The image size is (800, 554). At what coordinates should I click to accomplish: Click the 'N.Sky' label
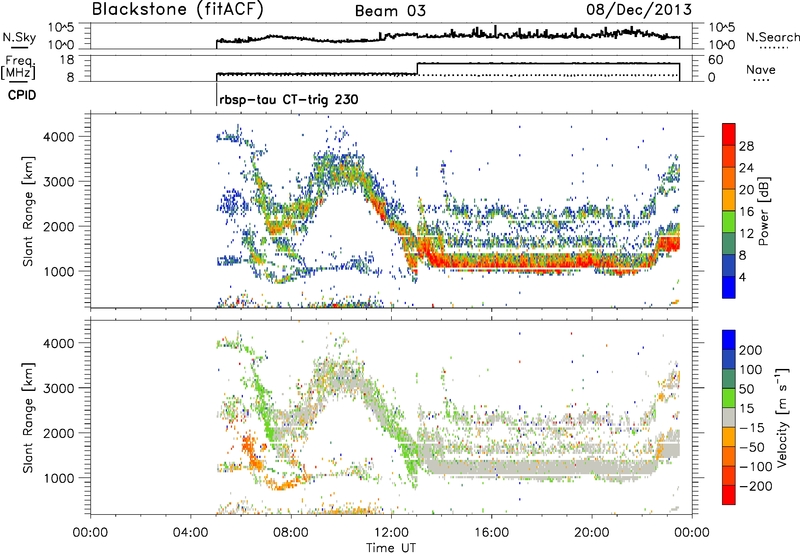pyautogui.click(x=19, y=37)
